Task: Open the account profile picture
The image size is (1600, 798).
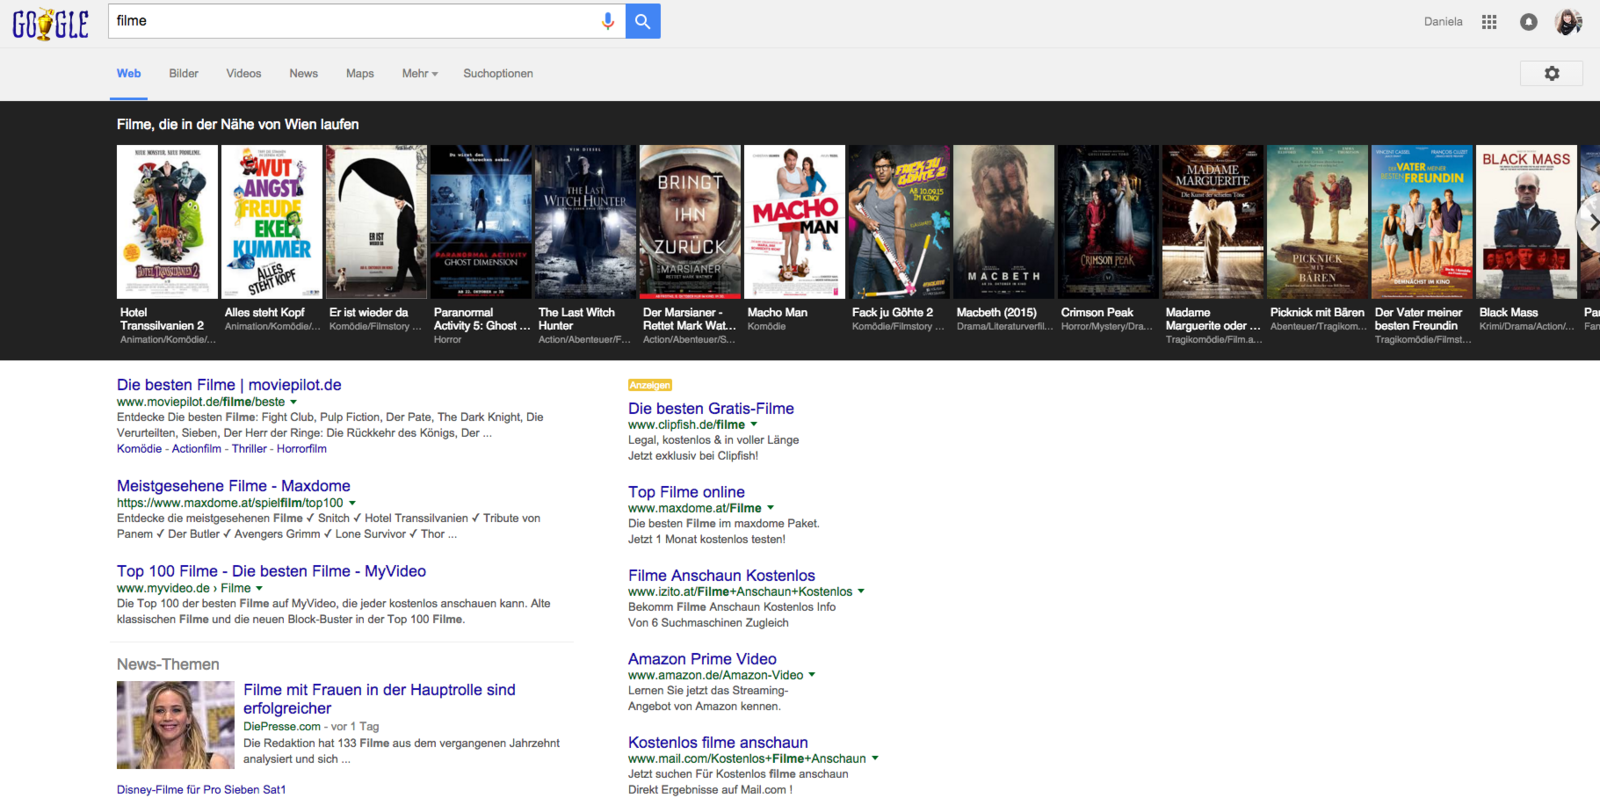Action: click(x=1569, y=21)
